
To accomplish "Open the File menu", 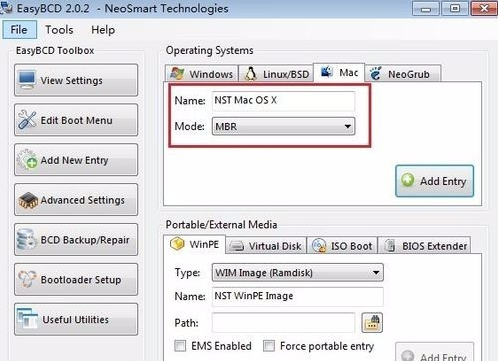I will 19,30.
